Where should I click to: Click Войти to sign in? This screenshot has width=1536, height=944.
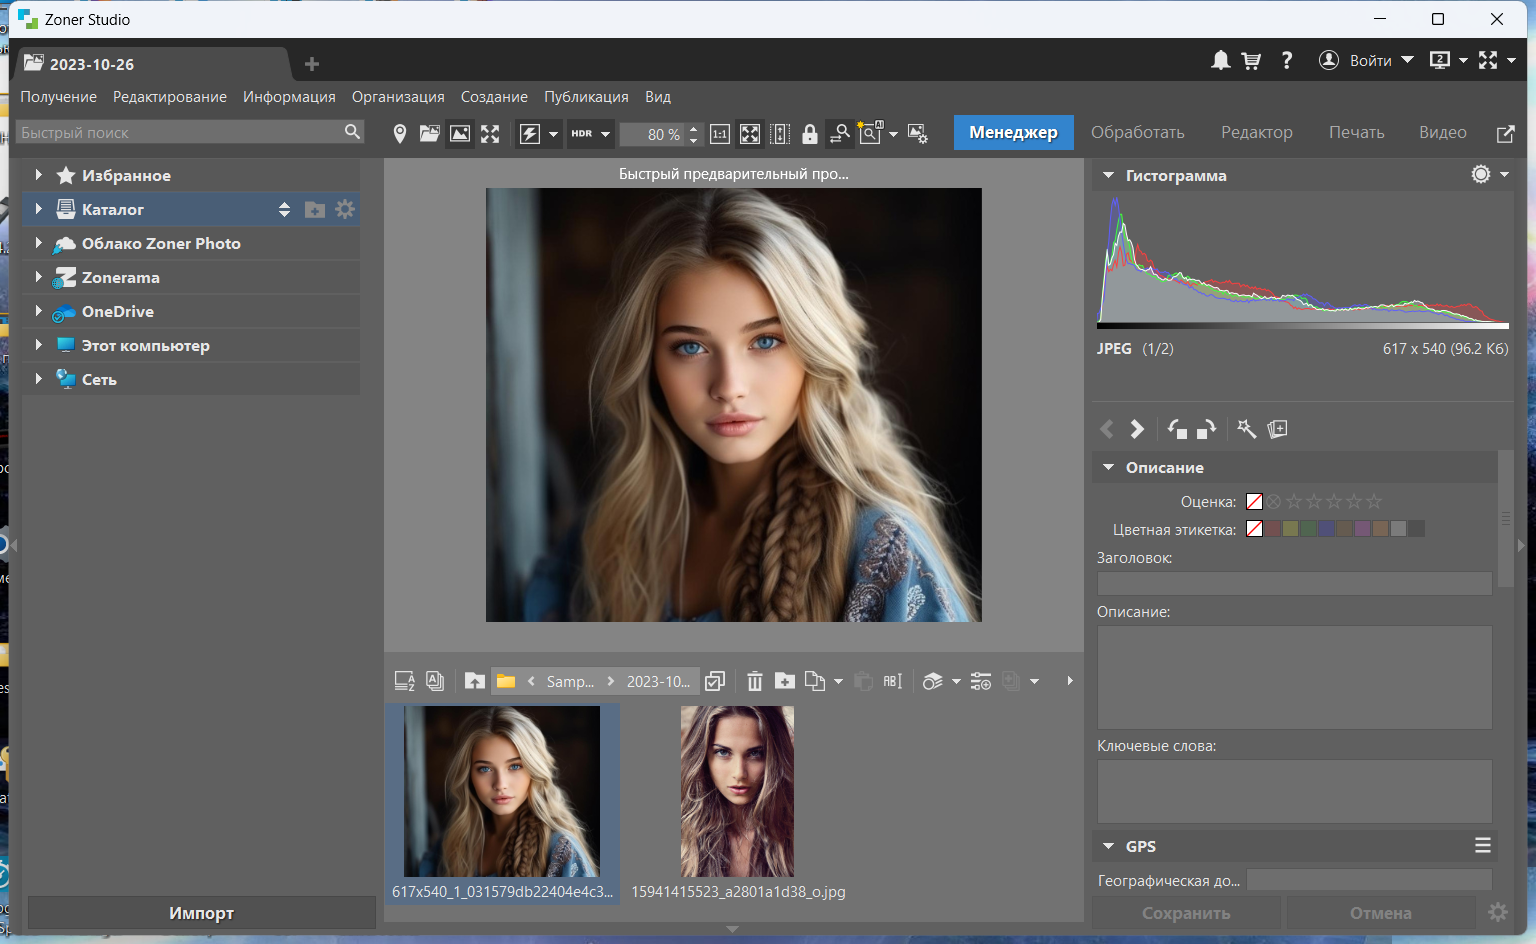(1370, 61)
